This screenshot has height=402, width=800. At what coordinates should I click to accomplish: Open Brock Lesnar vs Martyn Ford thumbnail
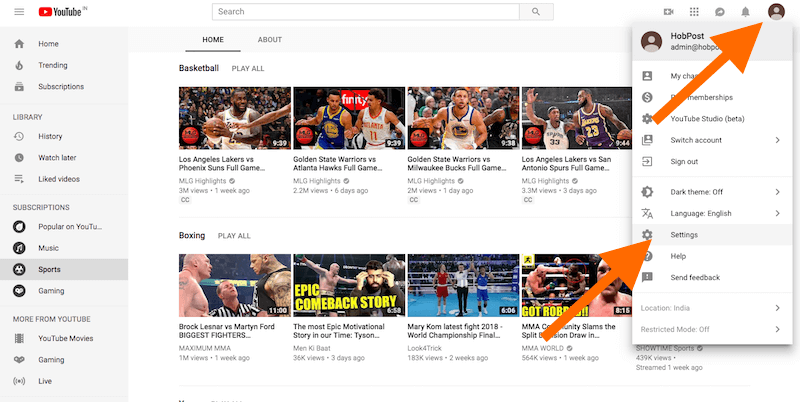click(x=235, y=285)
